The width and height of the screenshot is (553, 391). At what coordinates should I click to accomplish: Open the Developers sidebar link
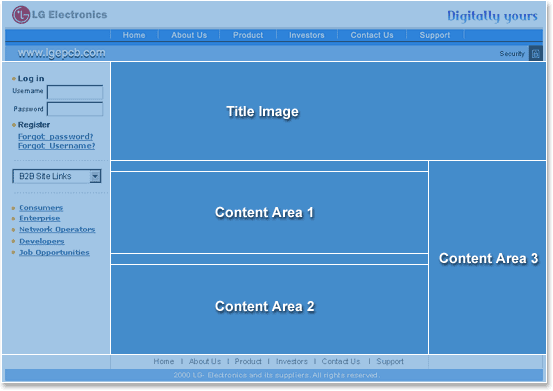pyautogui.click(x=42, y=242)
